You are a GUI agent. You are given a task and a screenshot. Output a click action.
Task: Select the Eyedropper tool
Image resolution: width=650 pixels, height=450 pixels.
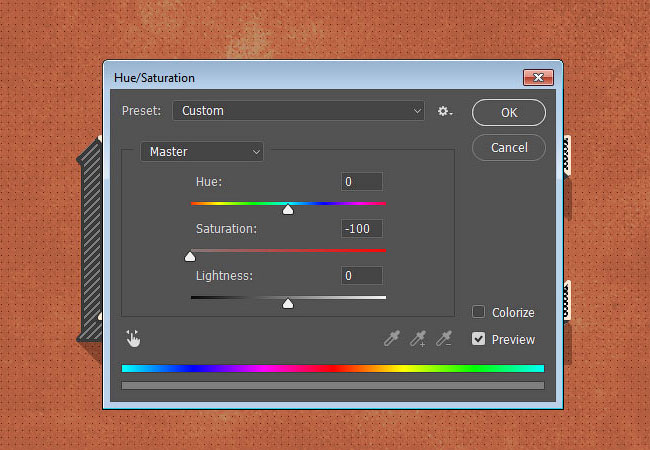tap(391, 338)
